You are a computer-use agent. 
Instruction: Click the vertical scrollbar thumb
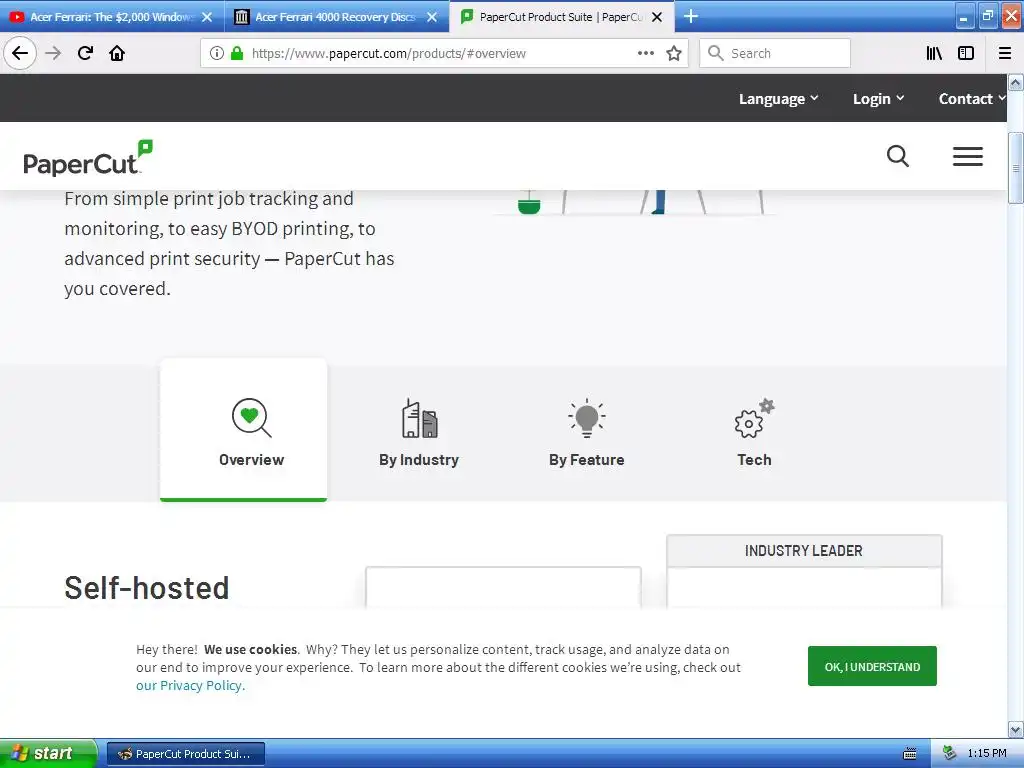[1016, 168]
